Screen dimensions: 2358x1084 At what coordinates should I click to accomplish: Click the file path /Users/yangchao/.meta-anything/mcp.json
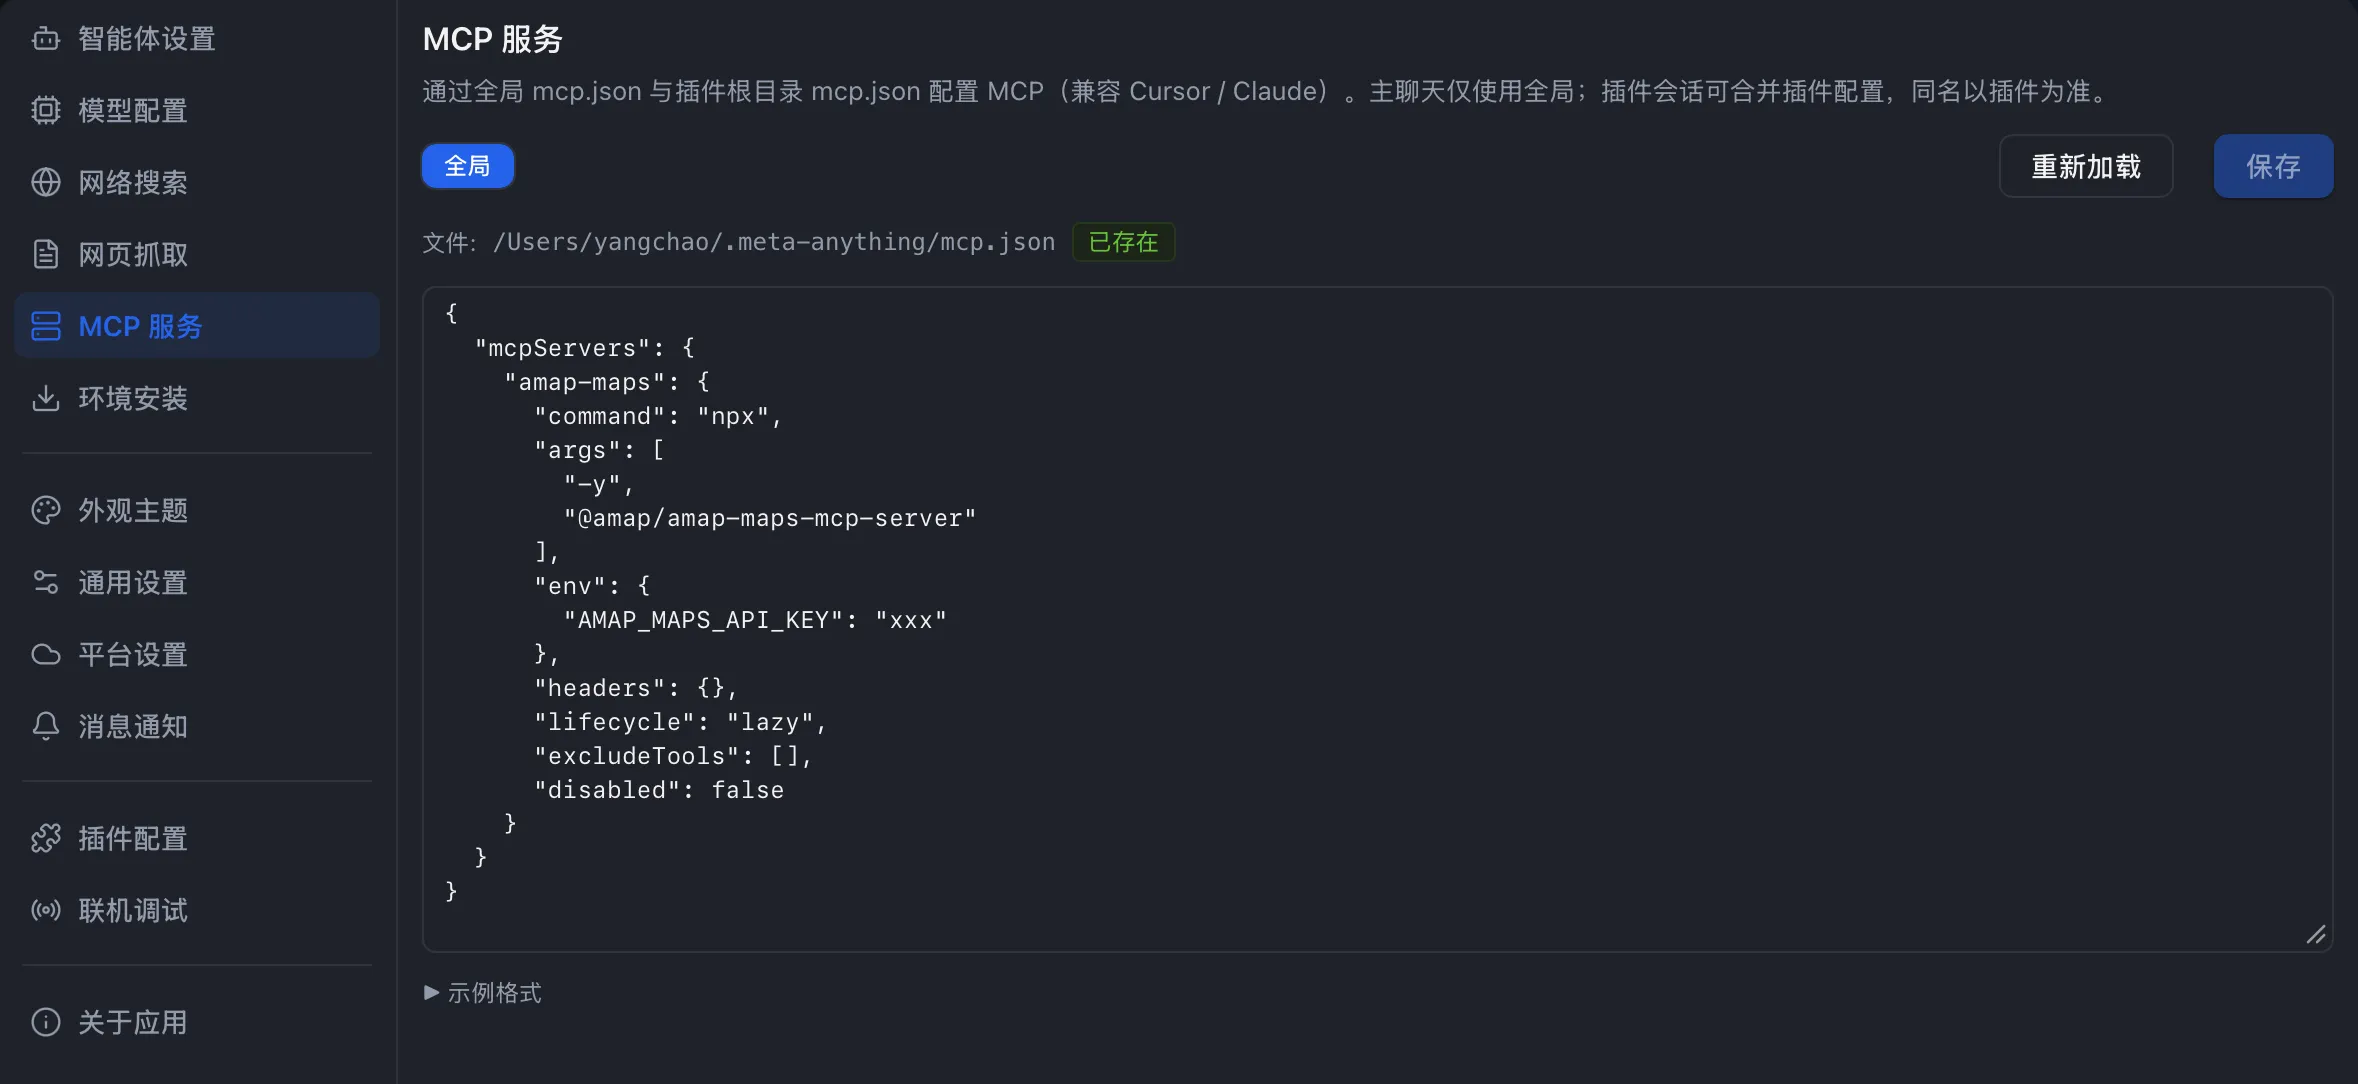774,242
